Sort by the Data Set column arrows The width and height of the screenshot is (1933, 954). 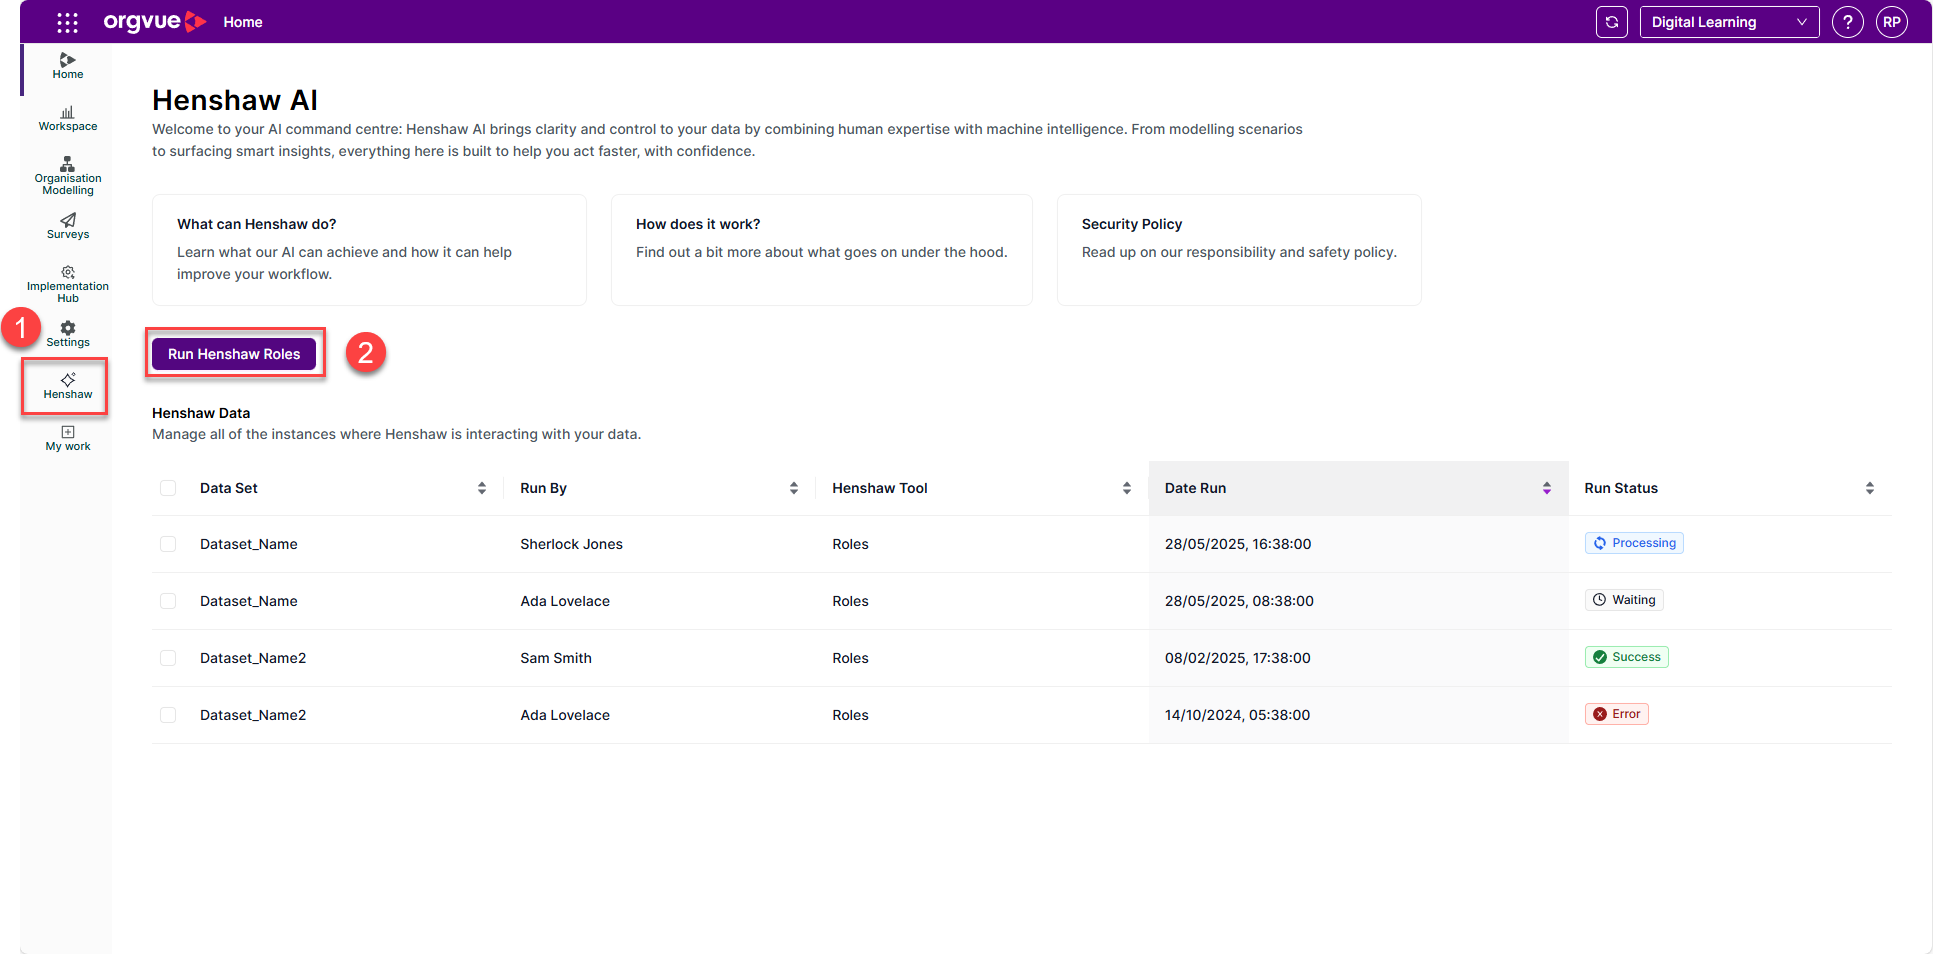click(x=482, y=488)
